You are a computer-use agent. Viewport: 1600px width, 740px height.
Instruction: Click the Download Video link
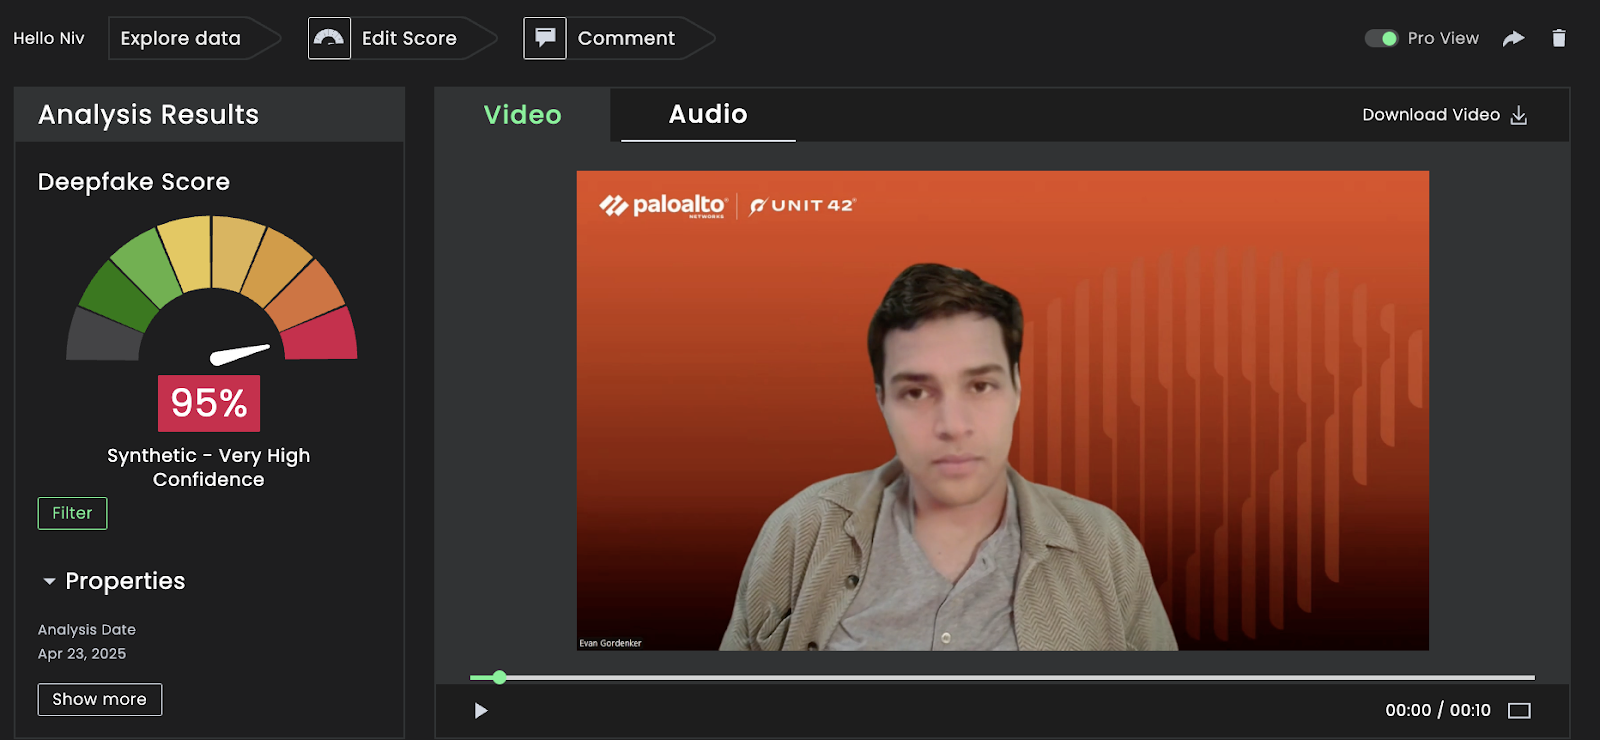click(1431, 115)
